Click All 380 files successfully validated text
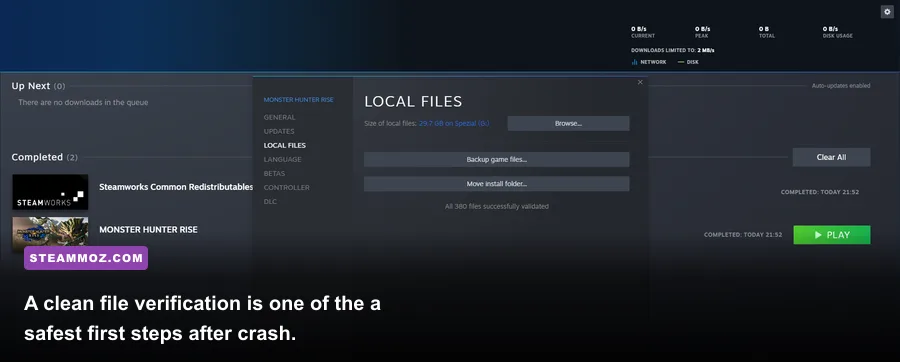This screenshot has height=362, width=900. pyautogui.click(x=496, y=207)
